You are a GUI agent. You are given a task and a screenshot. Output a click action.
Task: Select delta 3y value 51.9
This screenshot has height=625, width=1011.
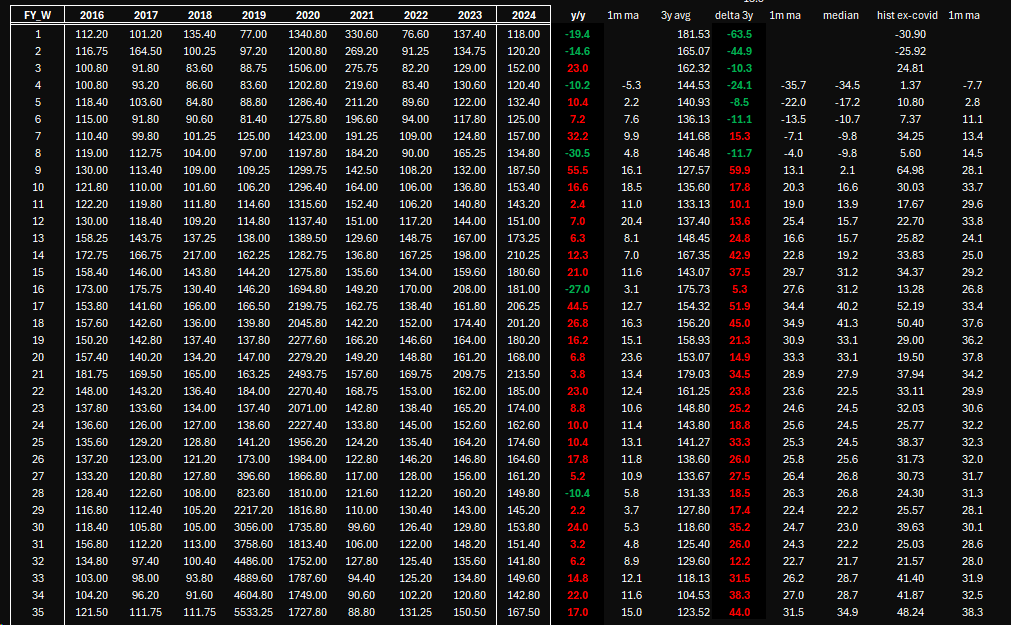[740, 306]
